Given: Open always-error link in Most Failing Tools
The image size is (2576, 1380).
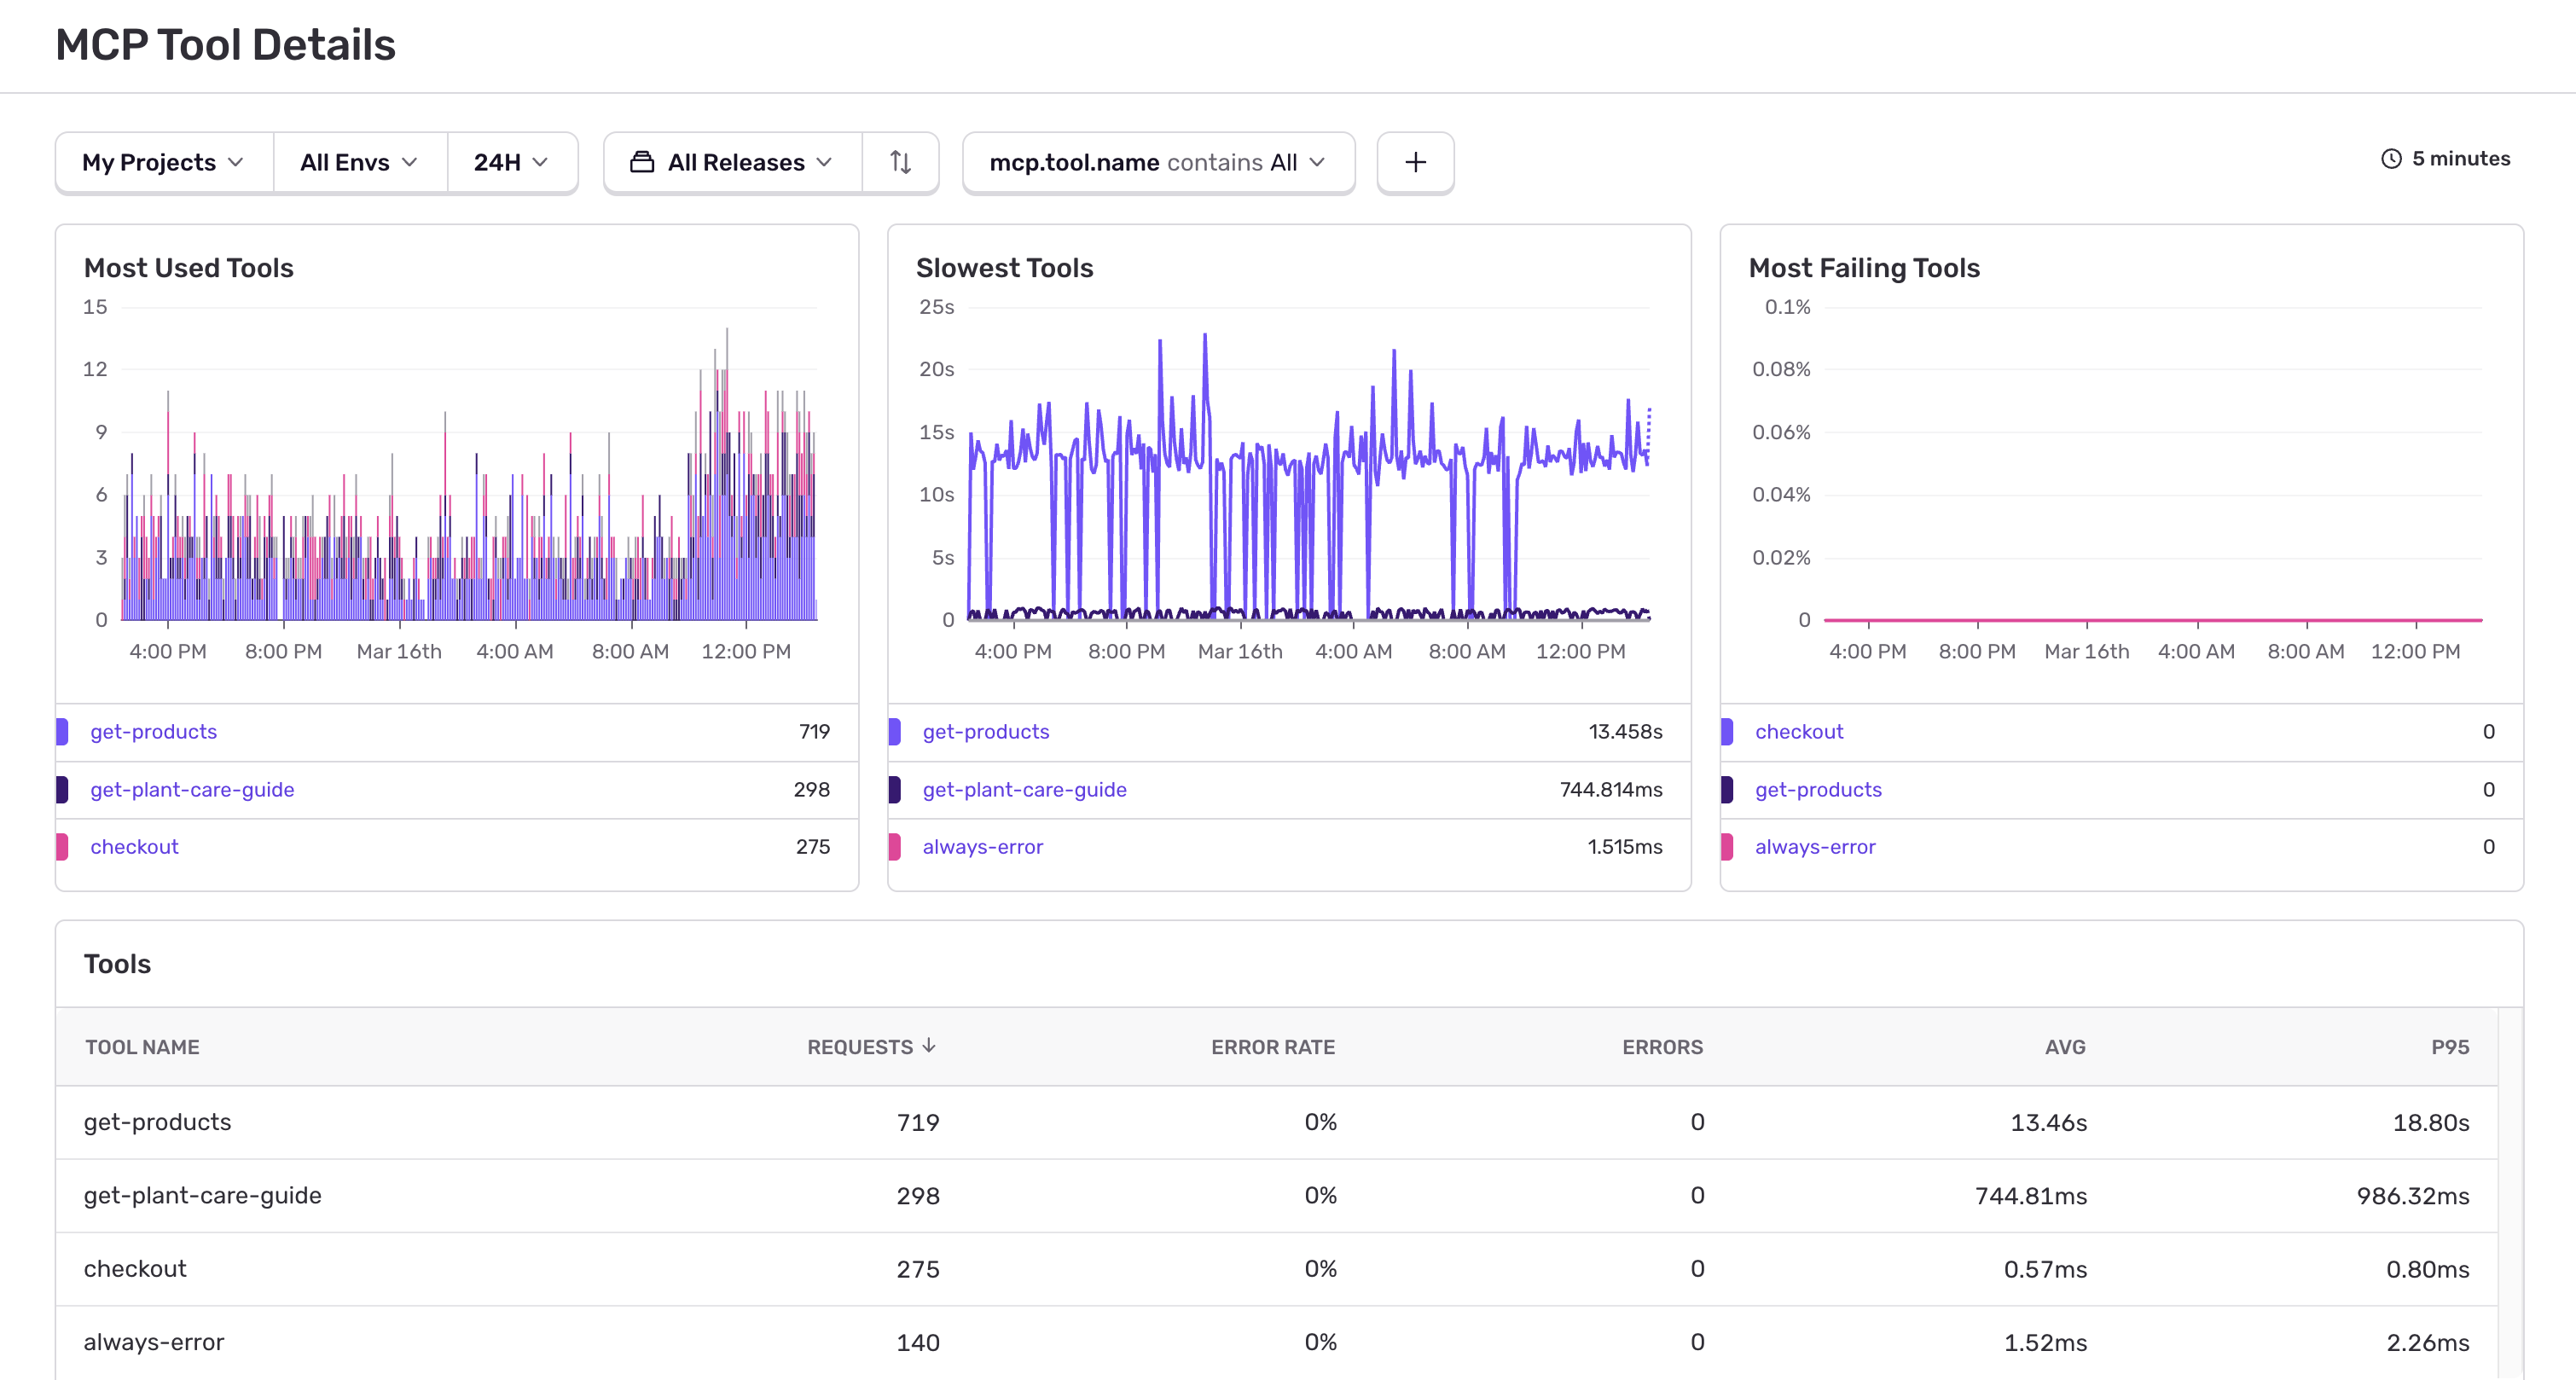Looking at the screenshot, I should (x=1815, y=847).
